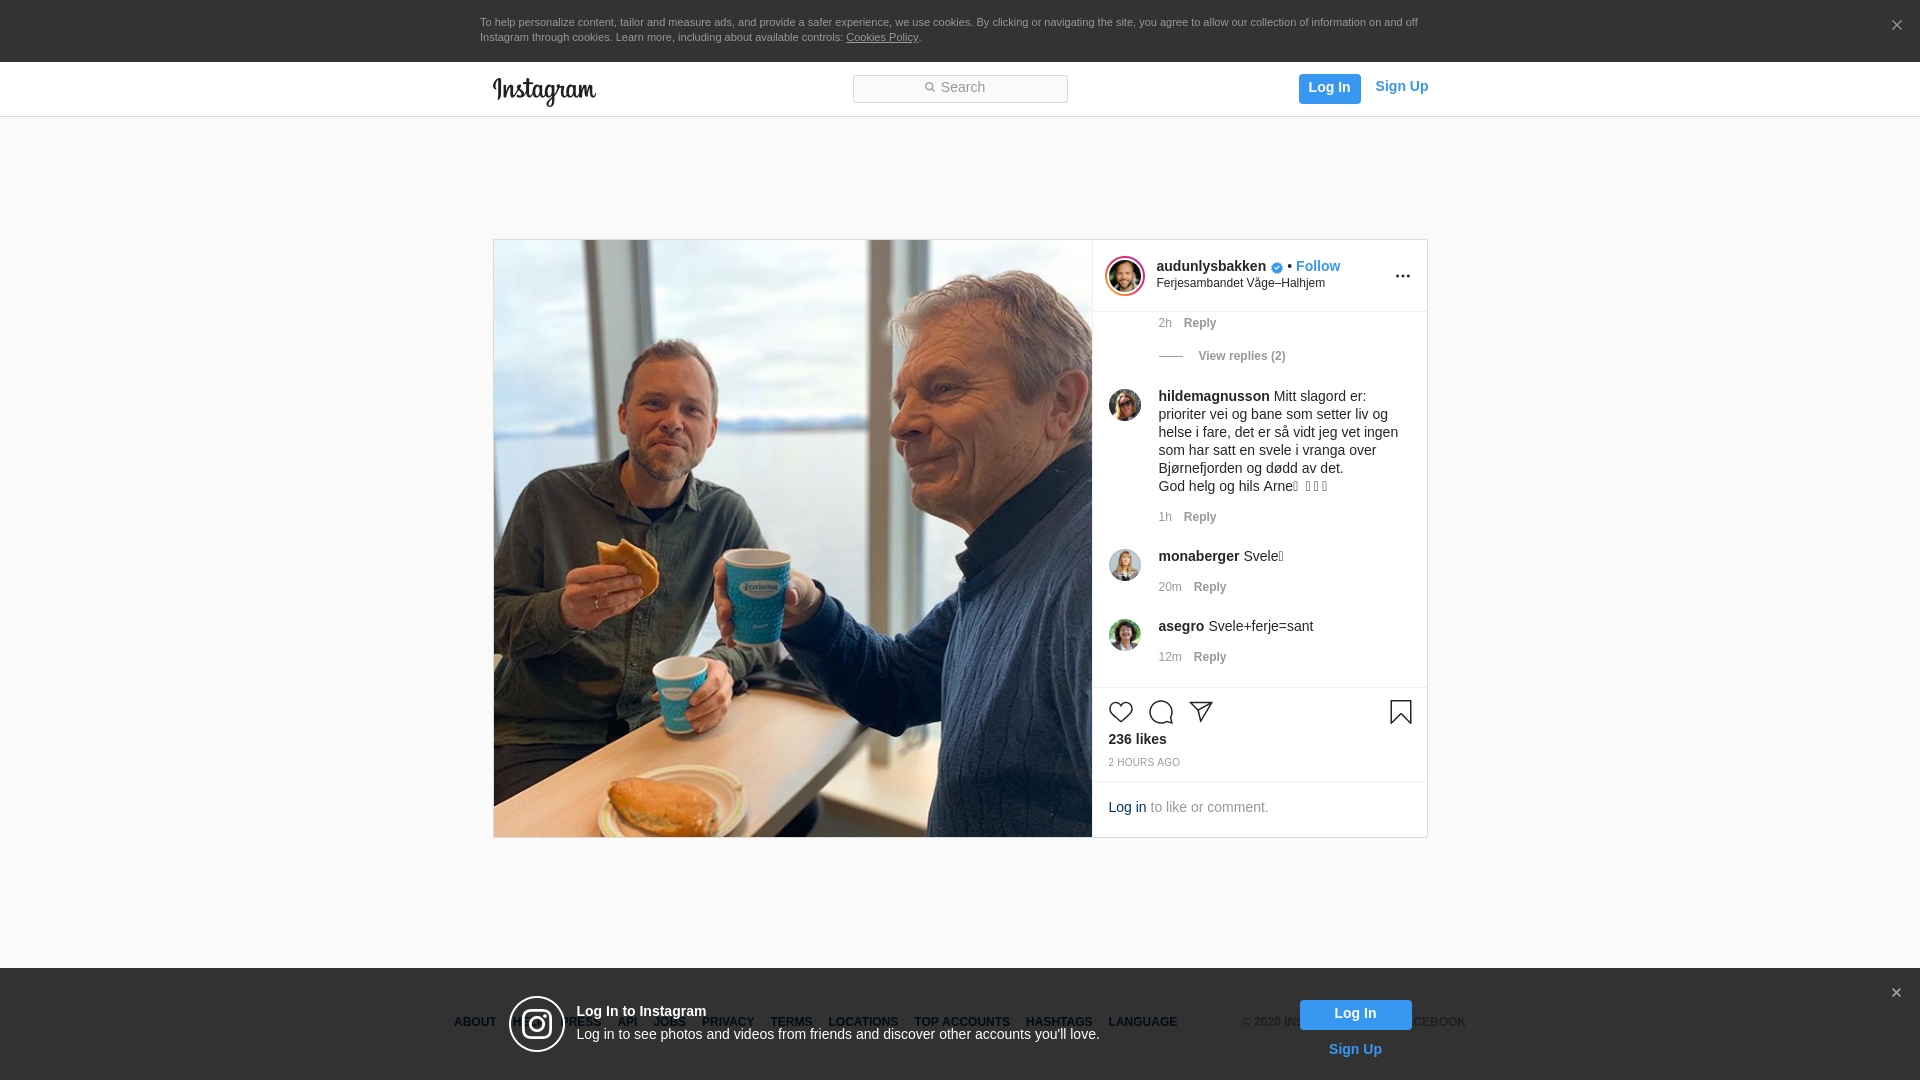Close the Log In to Instagram banner
Image resolution: width=1920 pixels, height=1080 pixels.
[1896, 993]
